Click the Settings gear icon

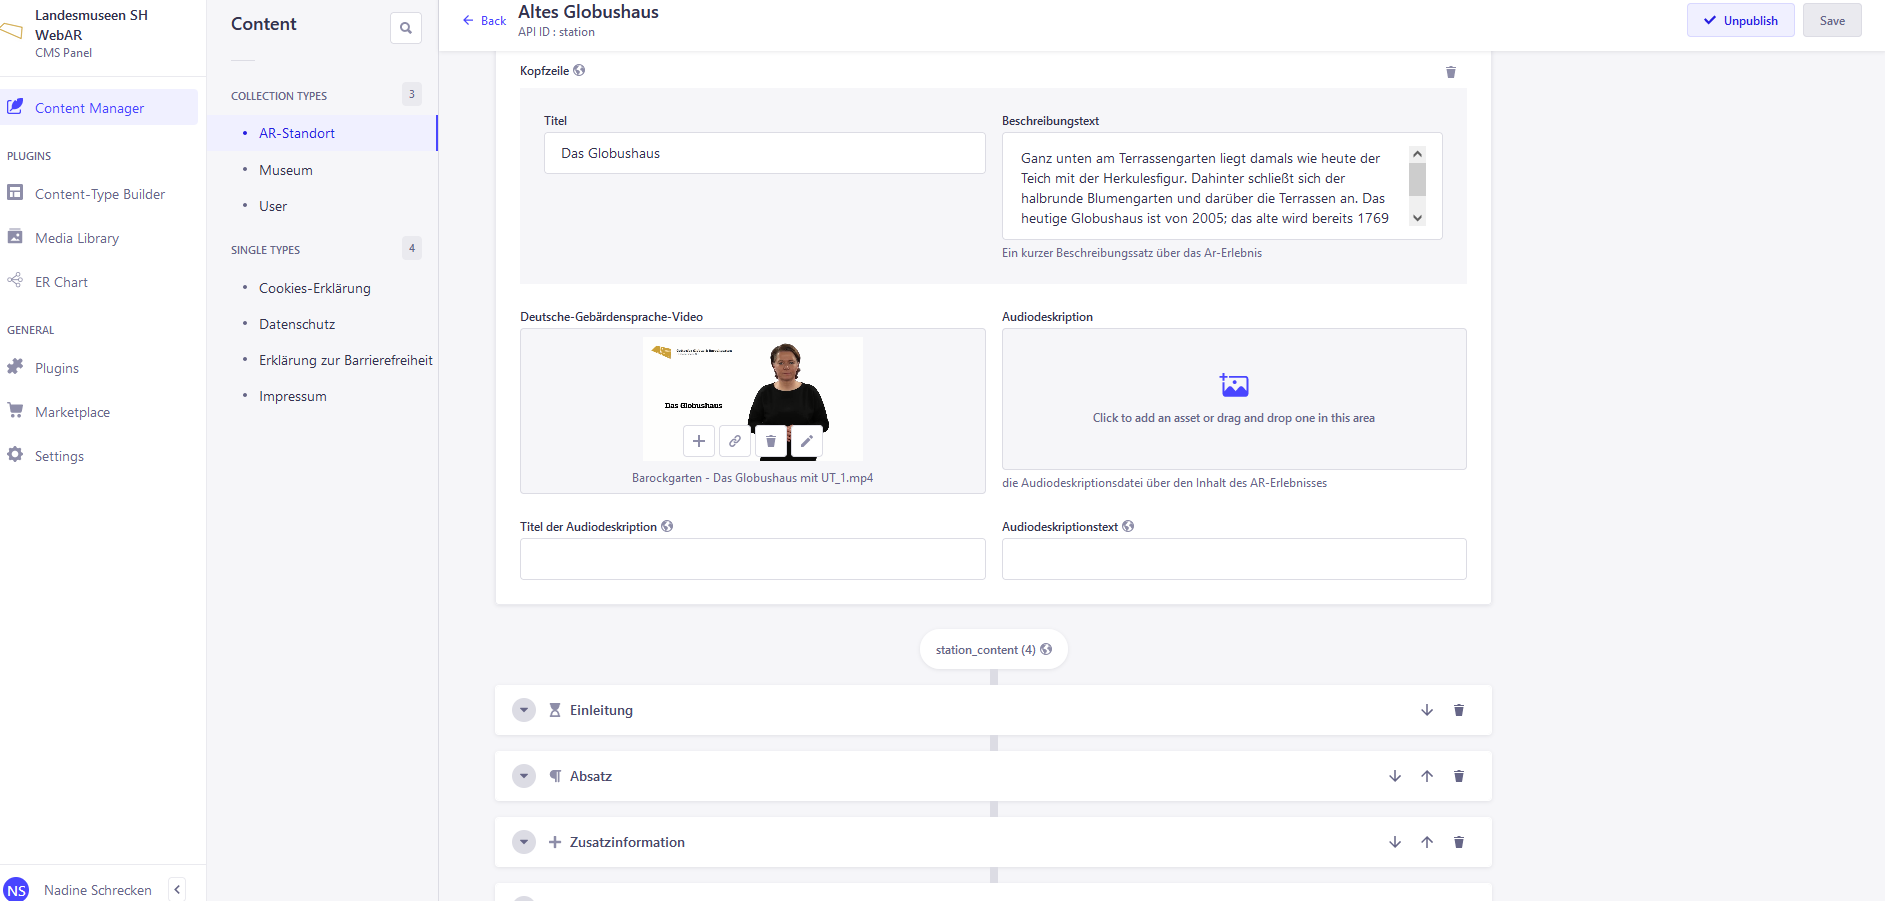pos(15,454)
